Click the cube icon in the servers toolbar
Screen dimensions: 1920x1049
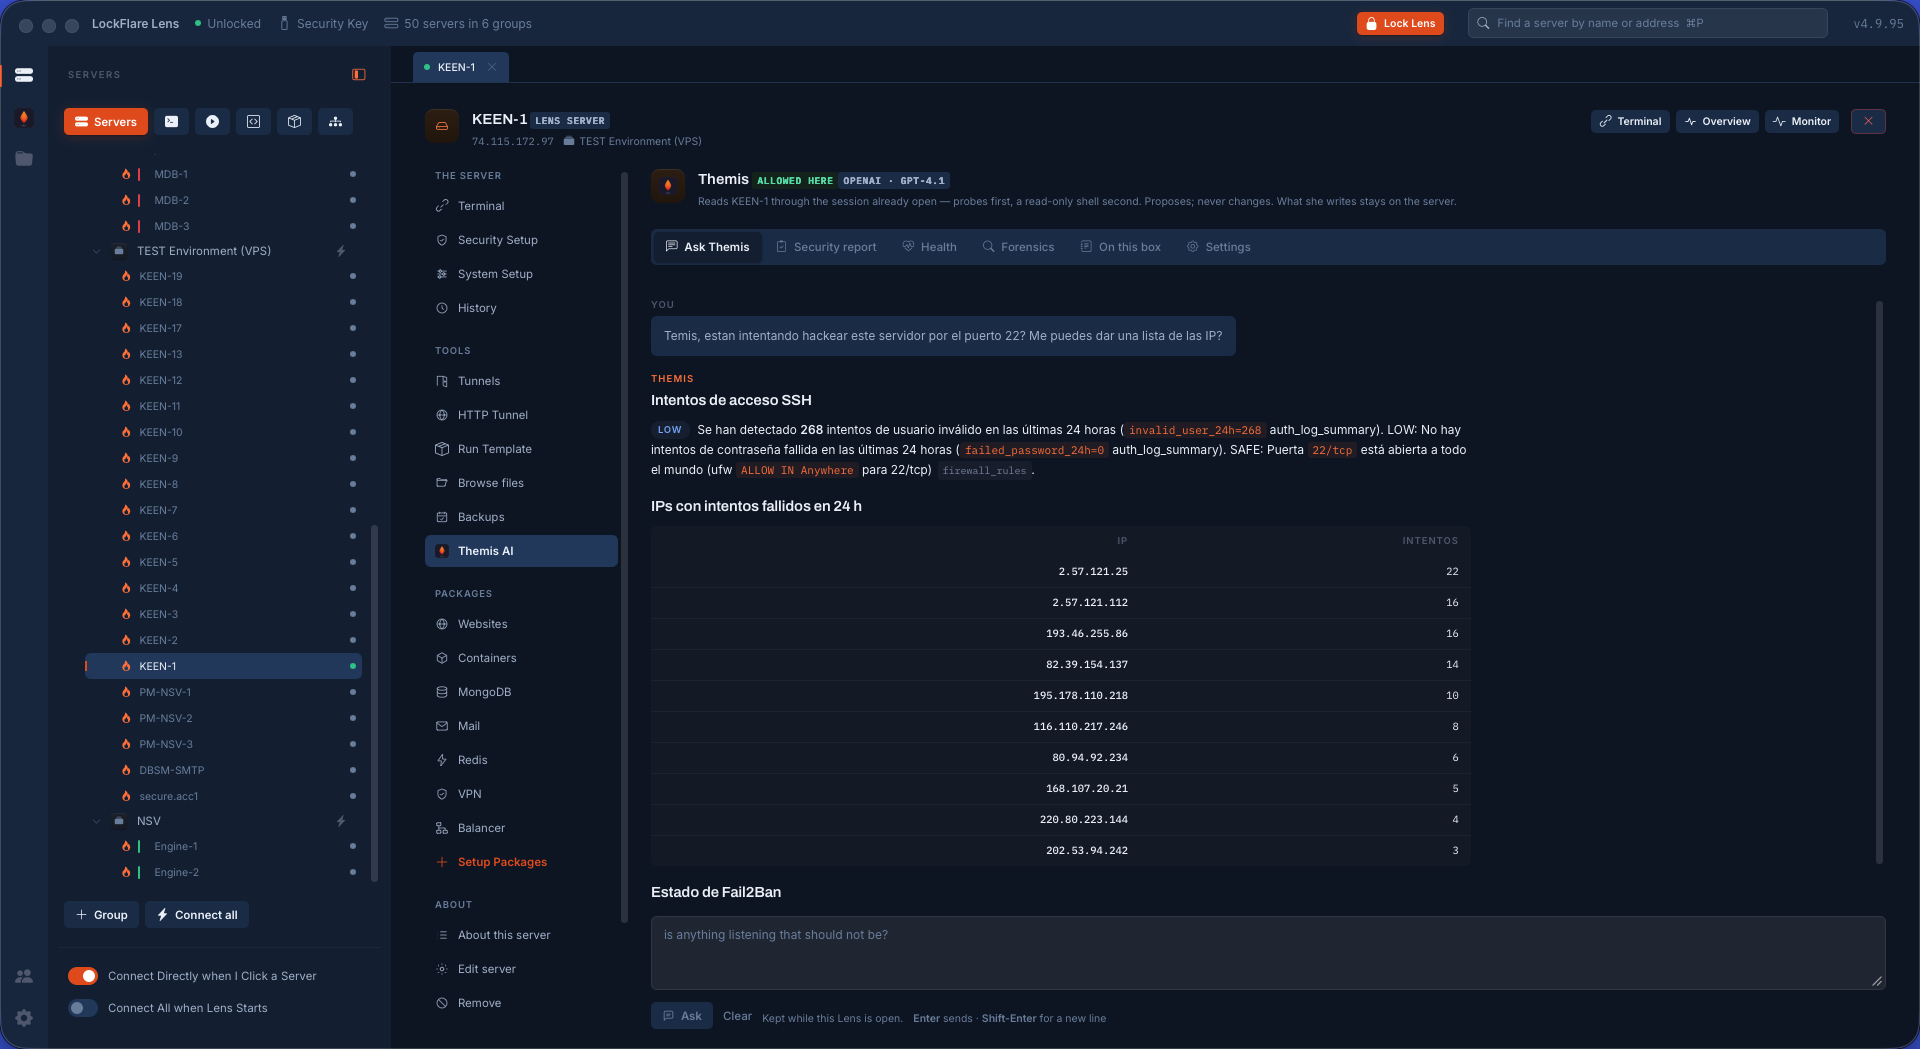295,122
